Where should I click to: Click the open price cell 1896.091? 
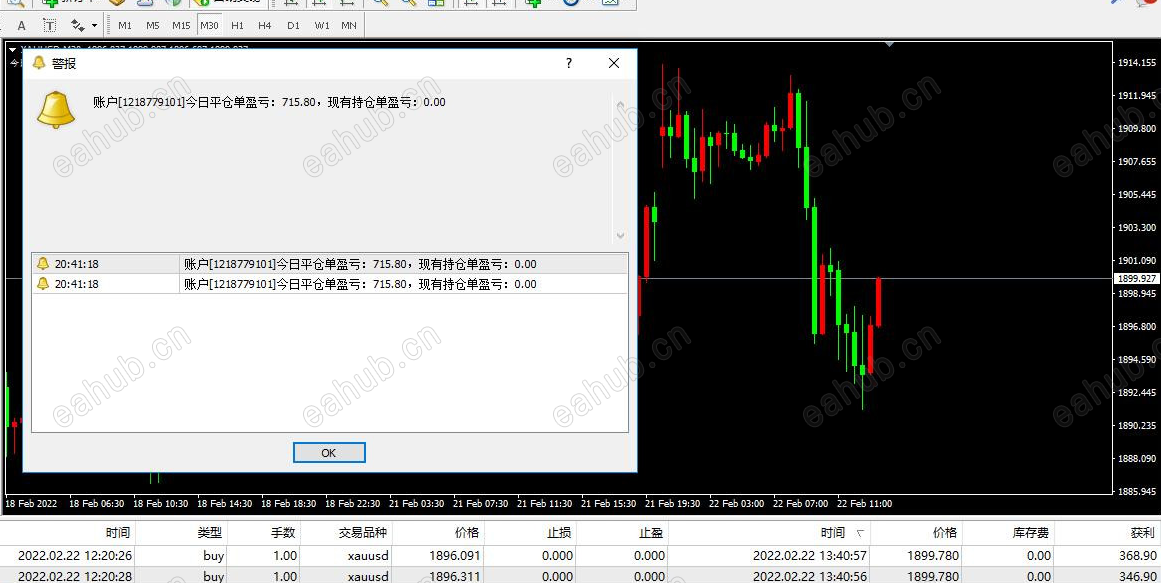[x=455, y=556]
